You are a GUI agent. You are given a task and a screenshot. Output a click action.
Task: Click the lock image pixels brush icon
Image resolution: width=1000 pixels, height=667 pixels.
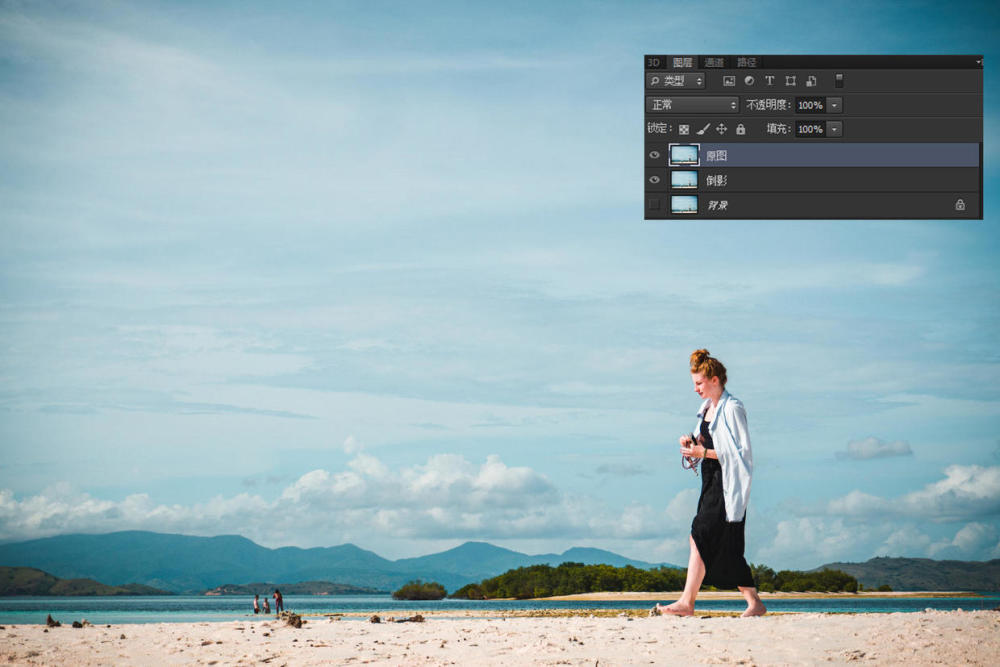pos(703,129)
